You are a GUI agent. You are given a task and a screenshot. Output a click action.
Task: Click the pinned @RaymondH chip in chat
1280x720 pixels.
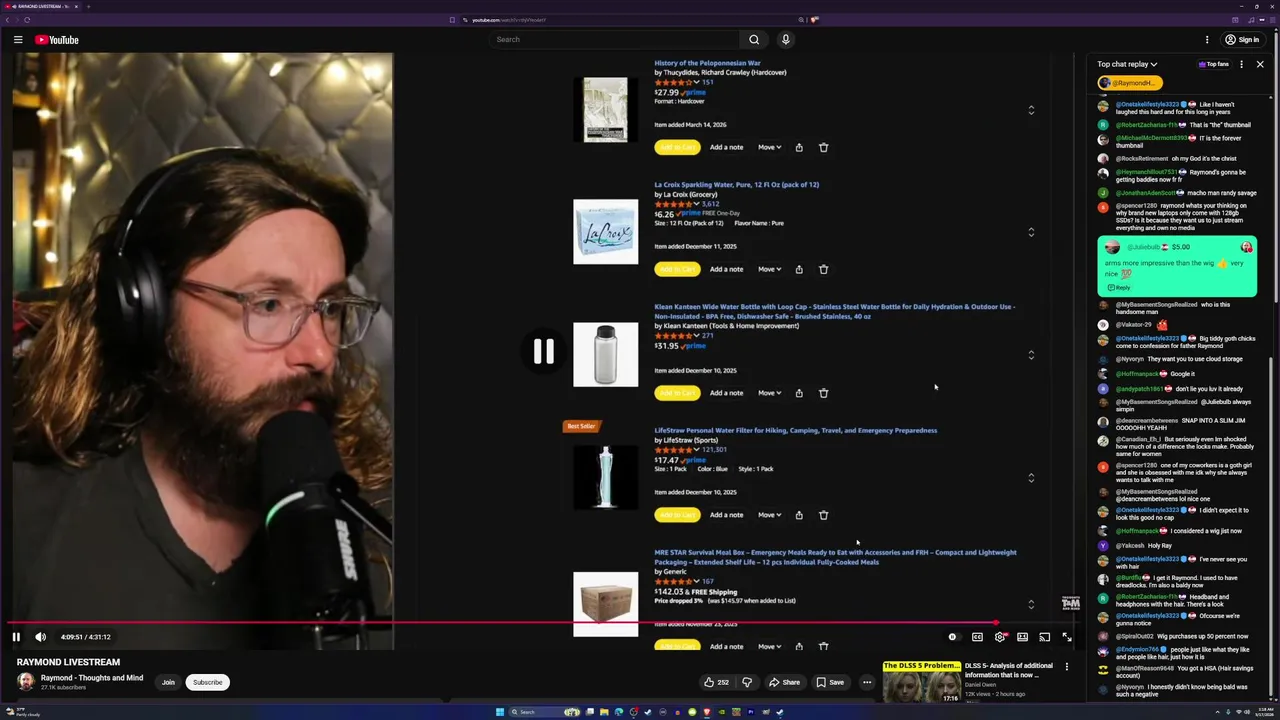coord(1129,83)
